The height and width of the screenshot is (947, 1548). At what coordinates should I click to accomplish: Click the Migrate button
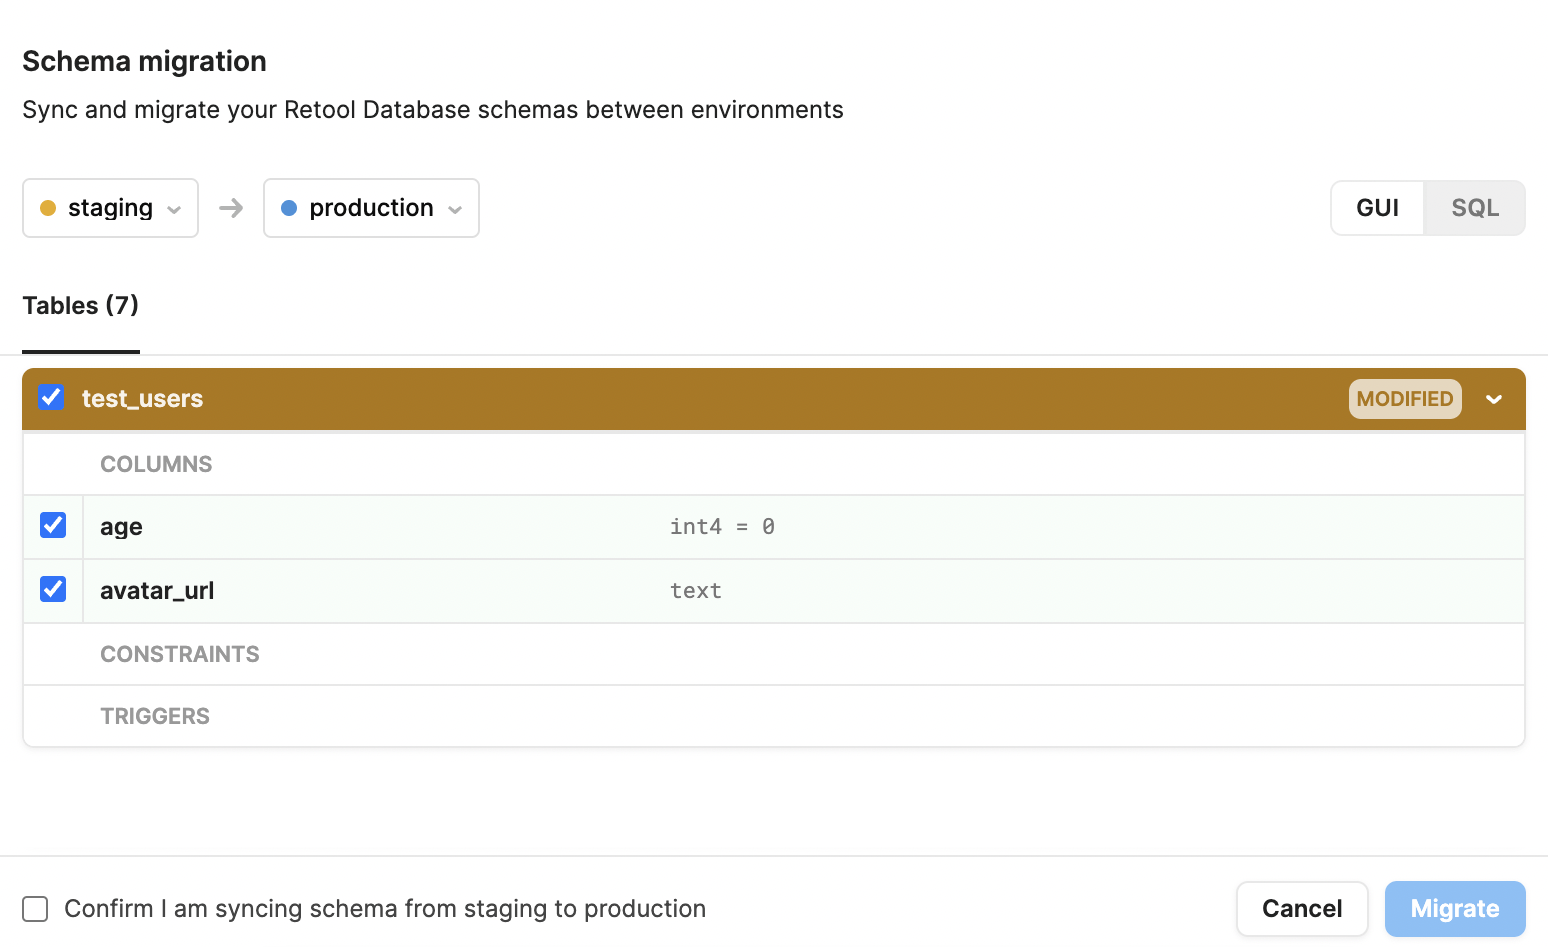(1455, 909)
